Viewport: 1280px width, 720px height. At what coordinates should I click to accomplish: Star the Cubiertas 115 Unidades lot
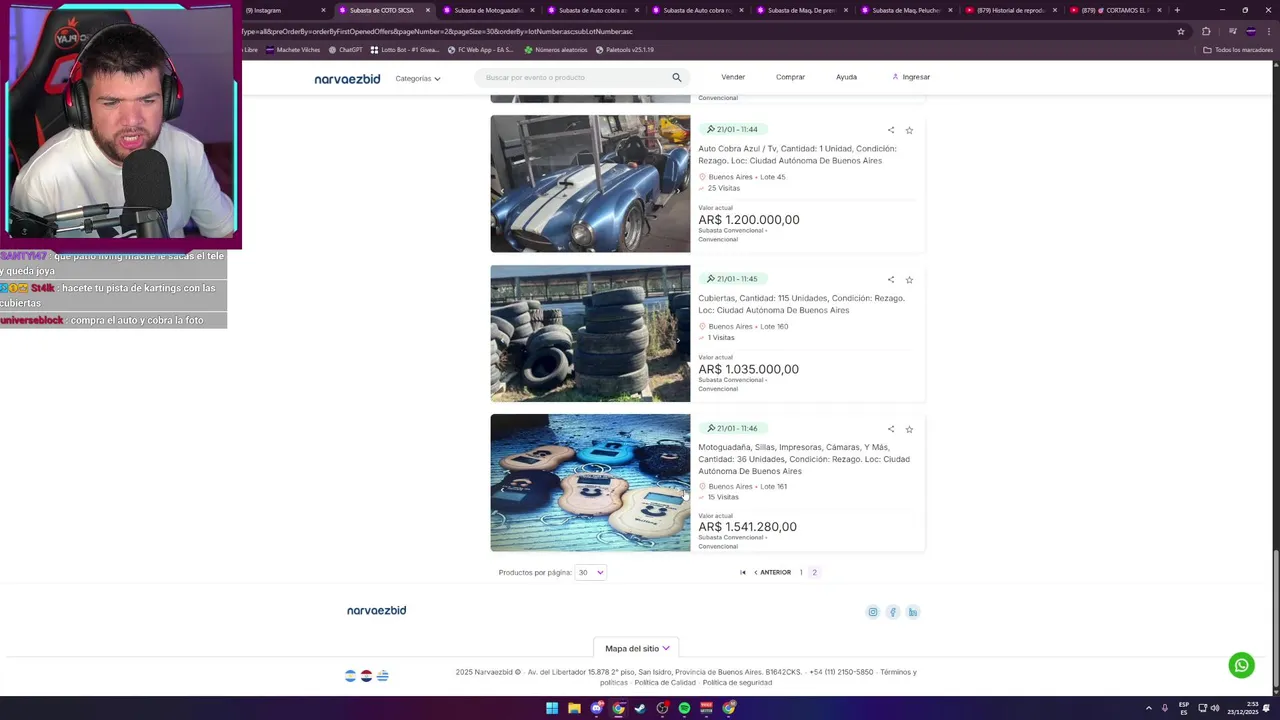[x=909, y=280]
